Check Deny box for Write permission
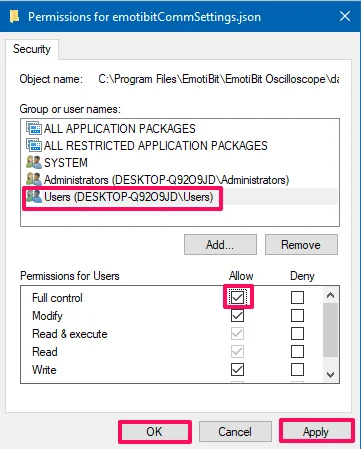361x449 pixels. [x=297, y=369]
